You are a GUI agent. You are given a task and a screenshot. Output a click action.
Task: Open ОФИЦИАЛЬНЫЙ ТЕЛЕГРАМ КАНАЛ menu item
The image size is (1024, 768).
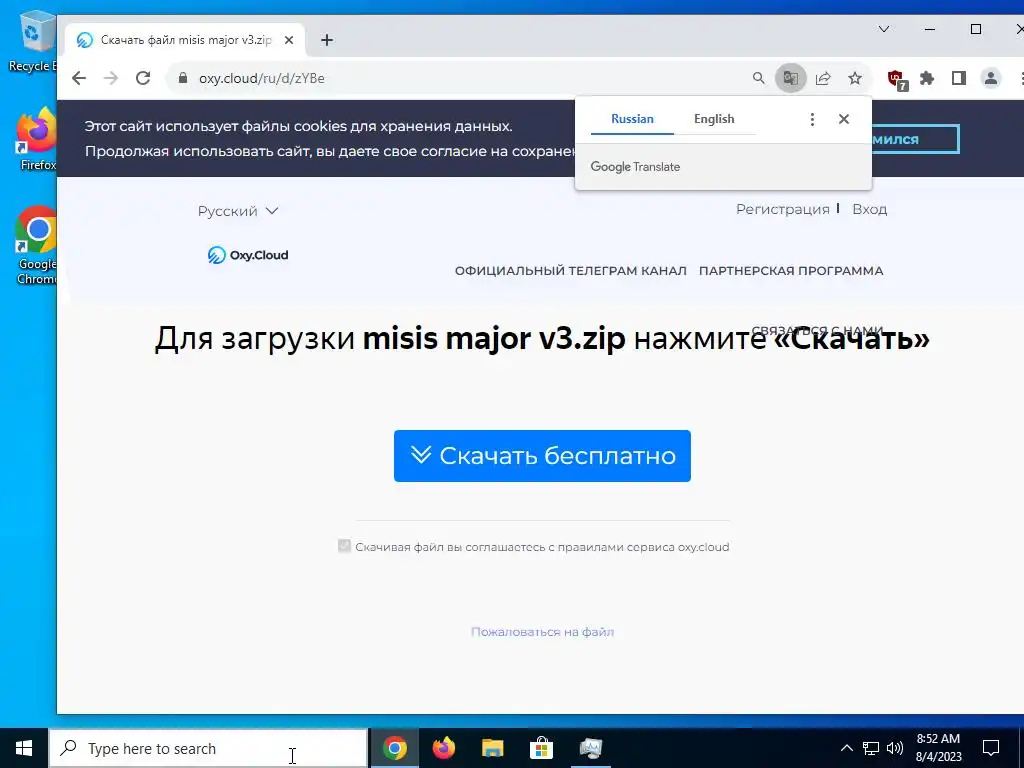(x=571, y=270)
